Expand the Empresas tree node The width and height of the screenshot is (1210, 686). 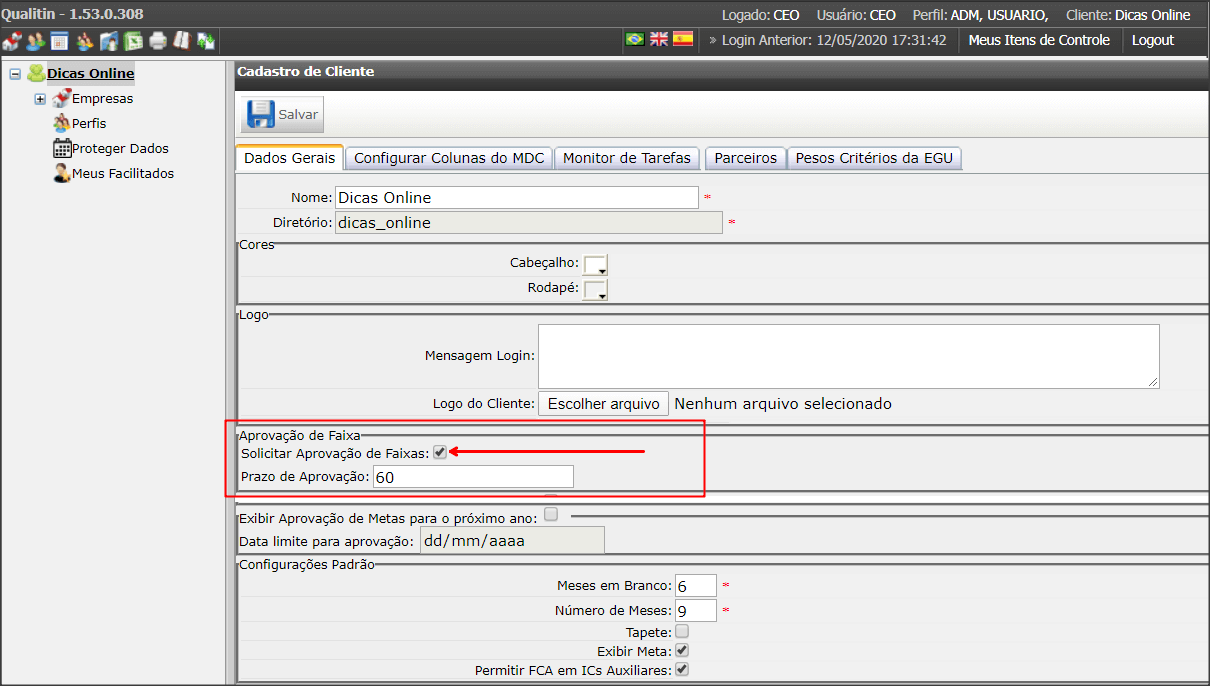[x=40, y=99]
